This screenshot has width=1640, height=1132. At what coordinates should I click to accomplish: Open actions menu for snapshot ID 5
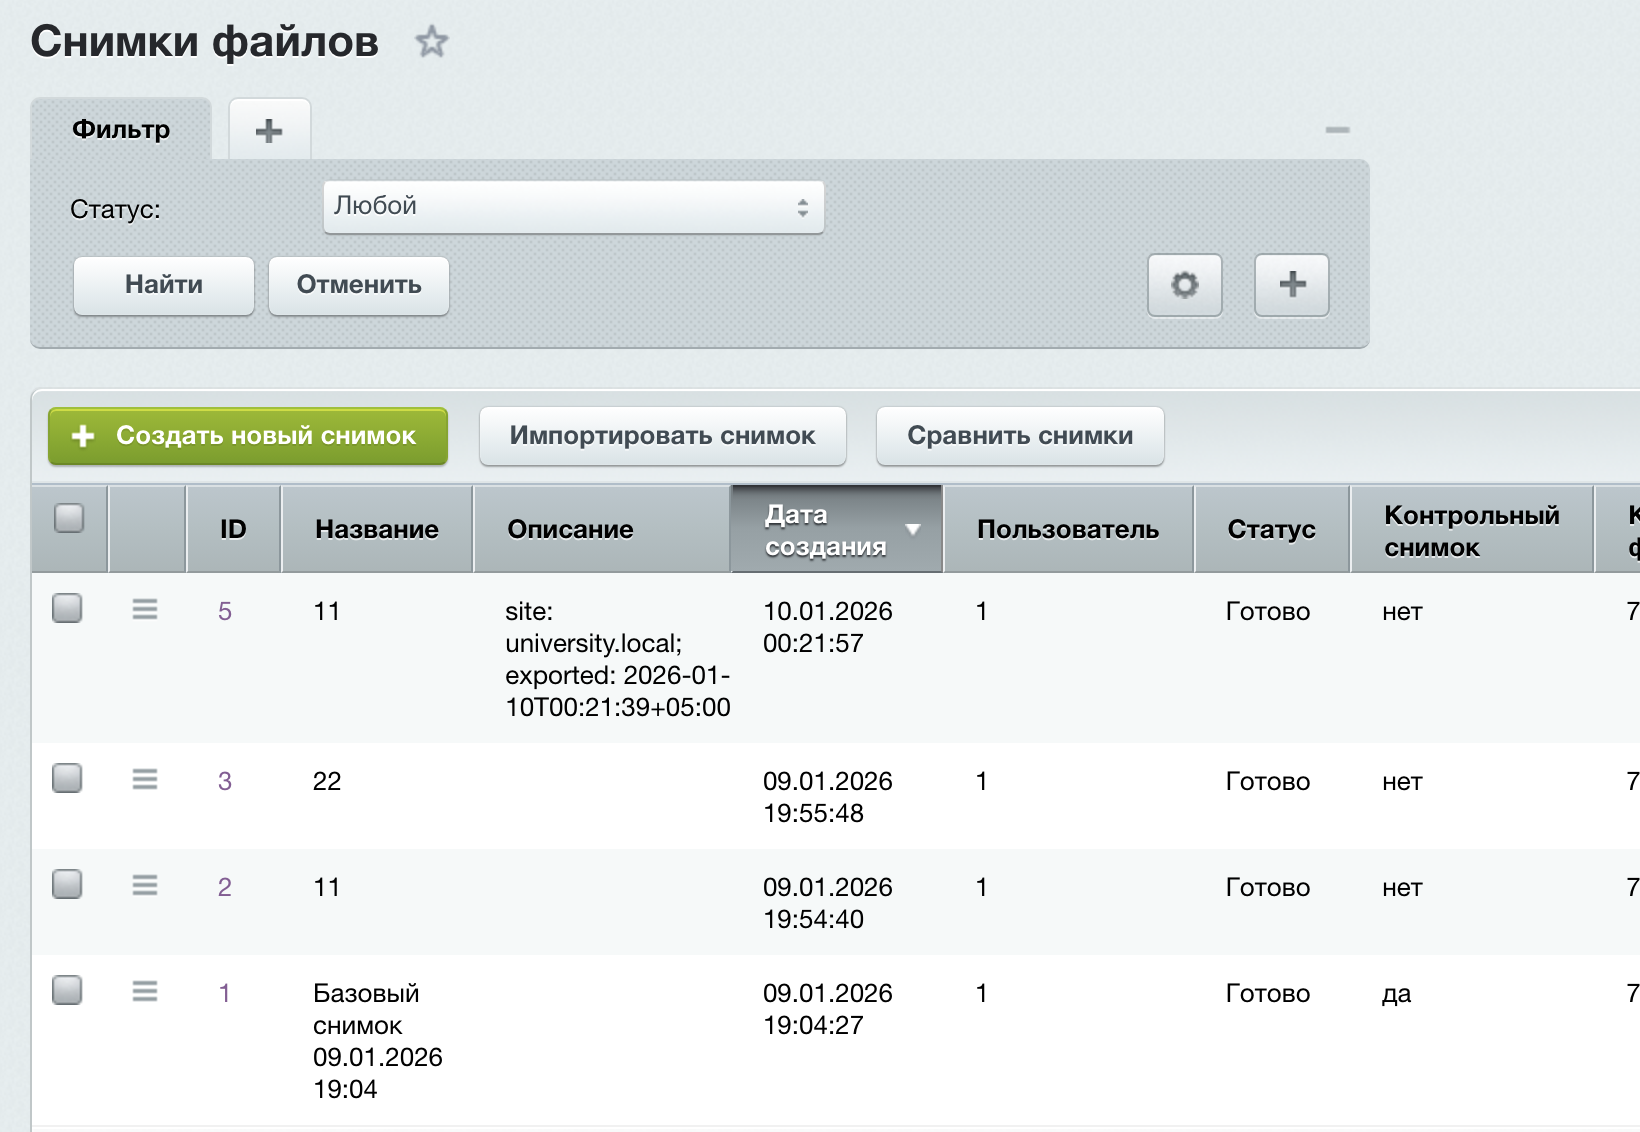pyautogui.click(x=145, y=609)
